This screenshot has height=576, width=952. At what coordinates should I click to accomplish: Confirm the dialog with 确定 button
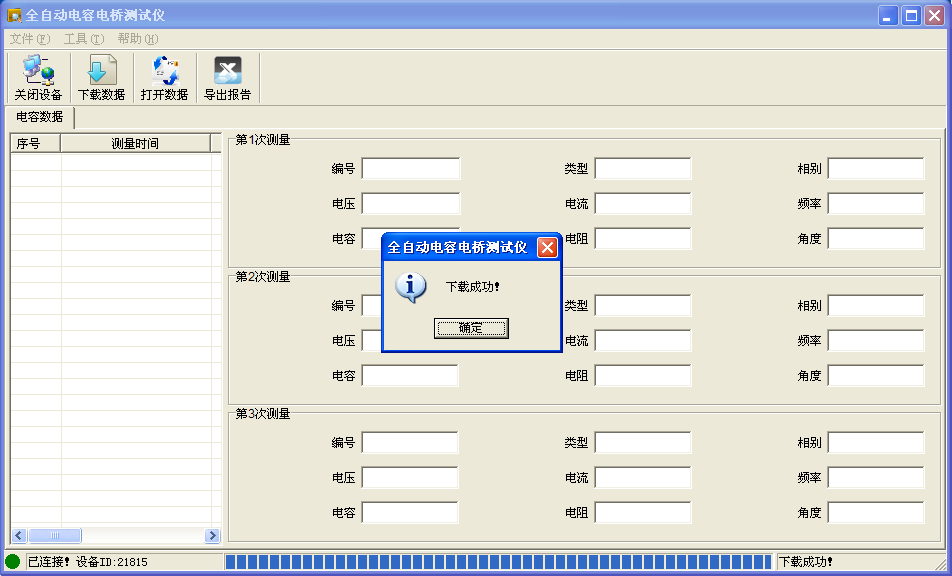[471, 328]
